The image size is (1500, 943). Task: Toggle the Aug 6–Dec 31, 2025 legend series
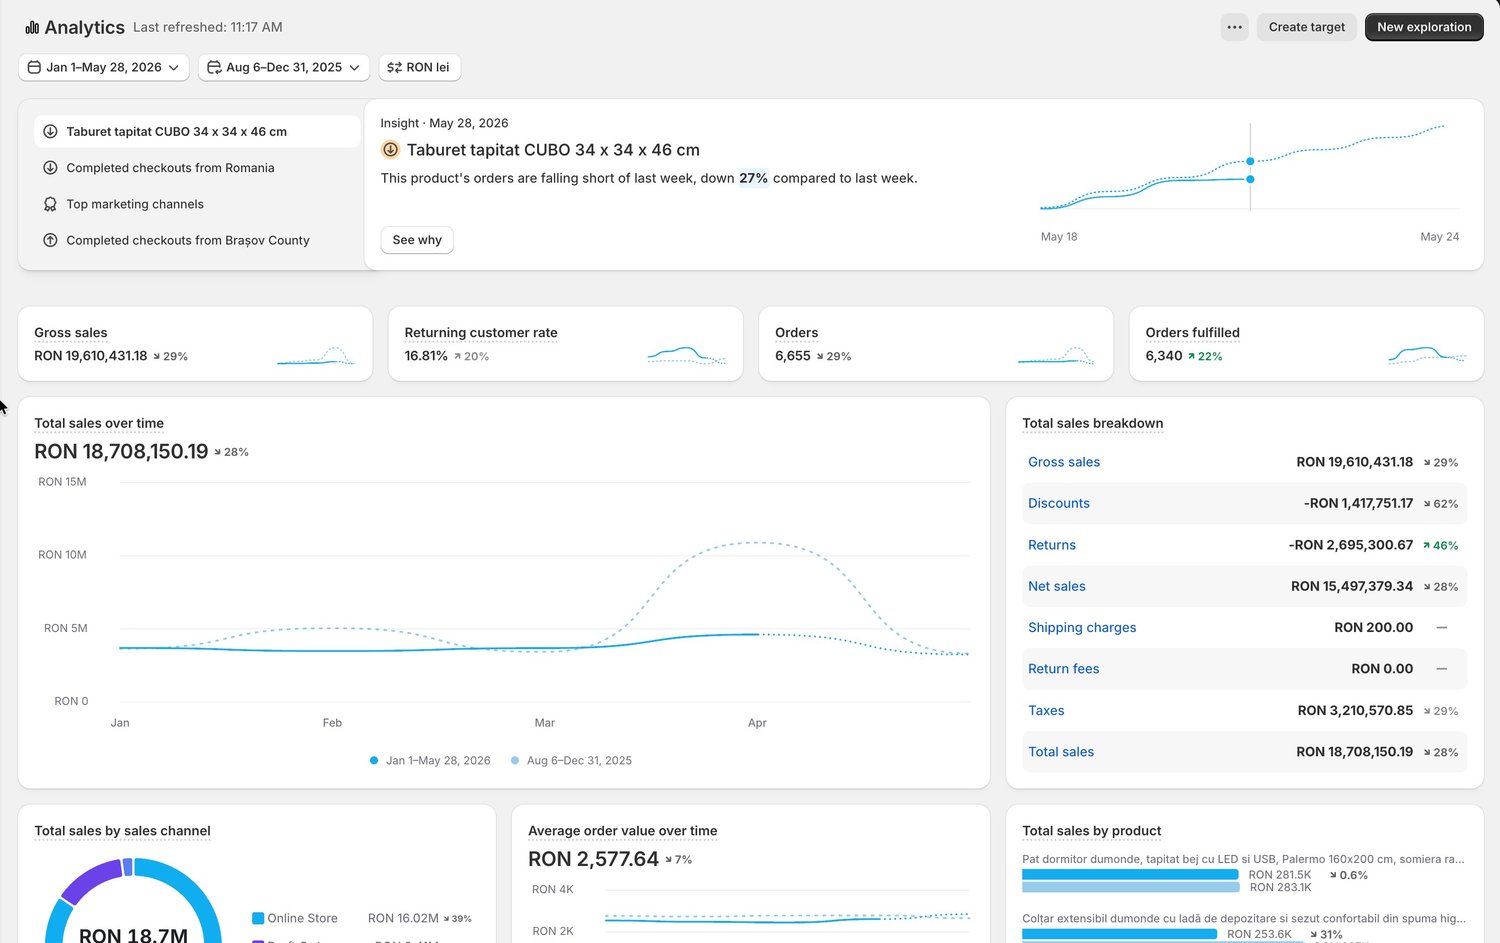[571, 760]
